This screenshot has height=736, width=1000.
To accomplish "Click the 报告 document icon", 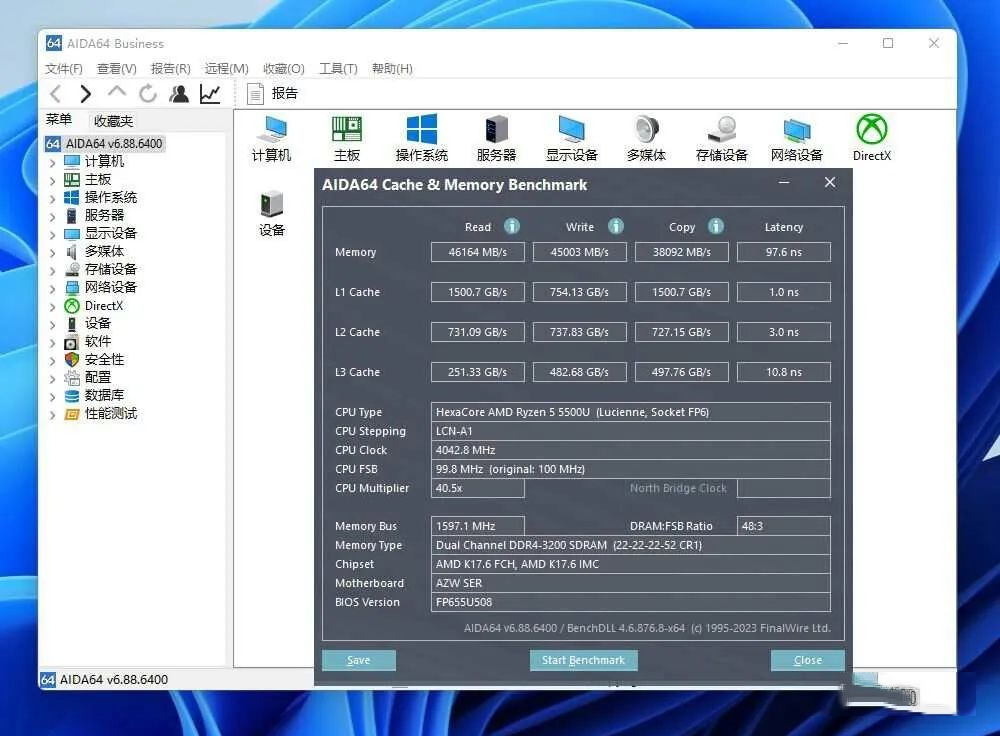I will [256, 94].
